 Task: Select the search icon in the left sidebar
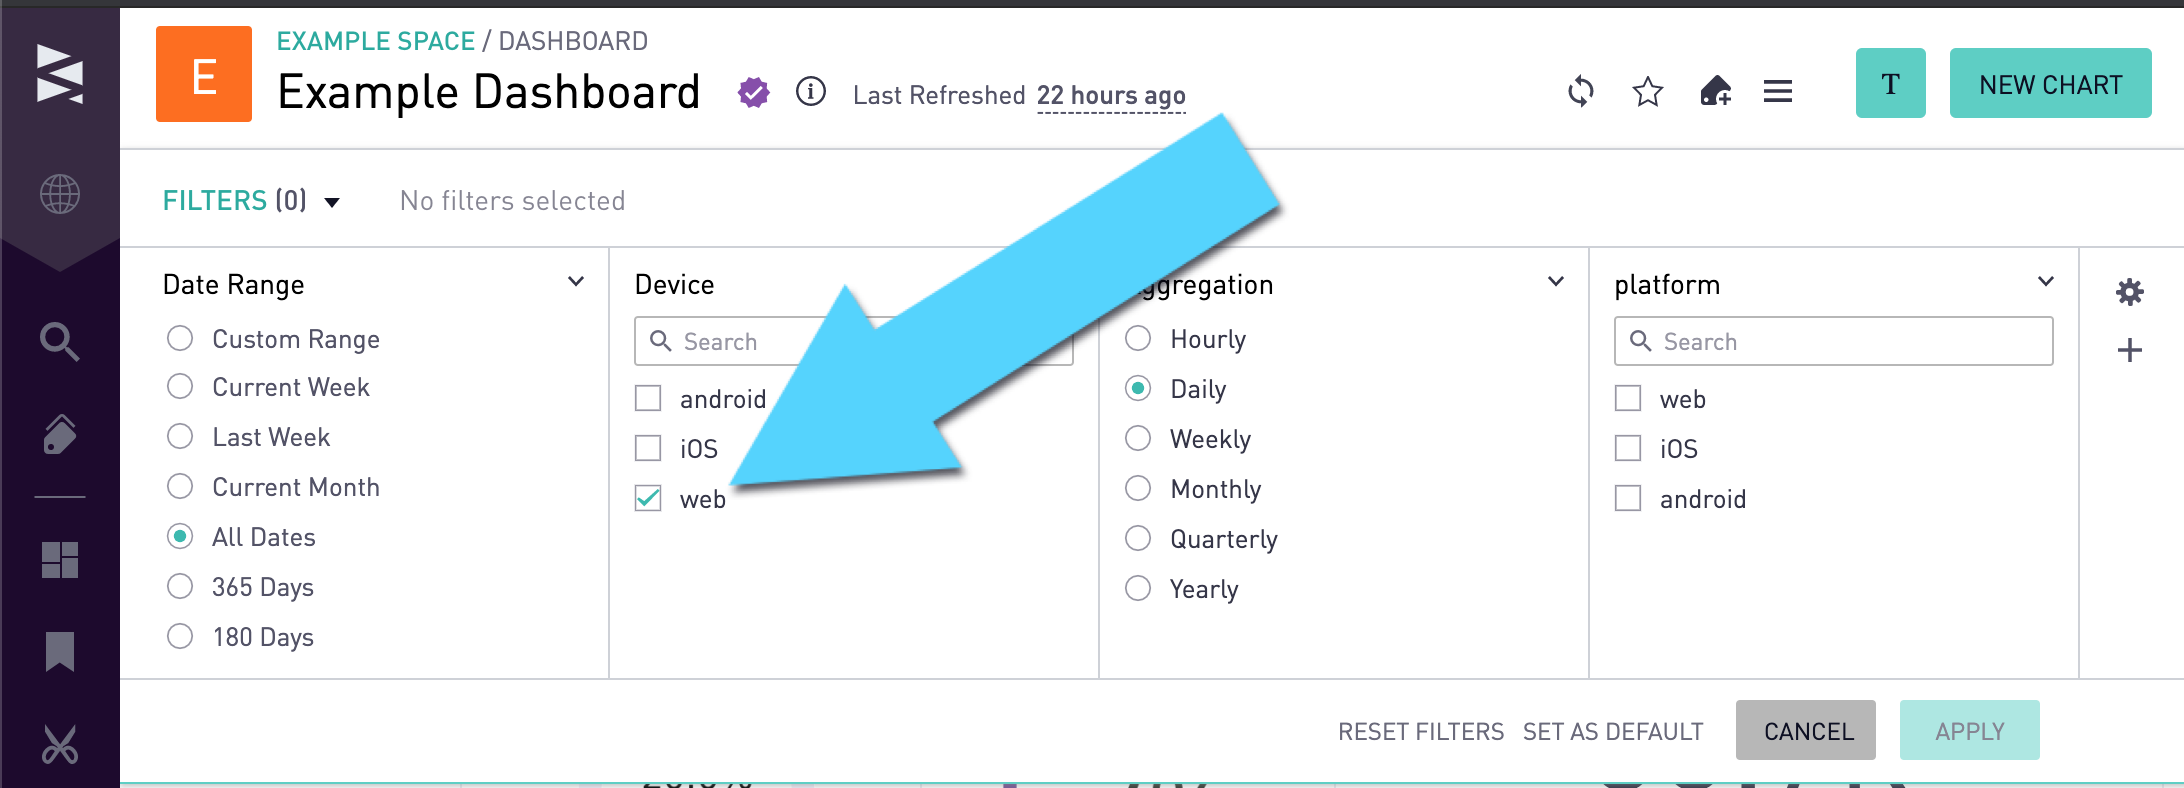pyautogui.click(x=60, y=342)
